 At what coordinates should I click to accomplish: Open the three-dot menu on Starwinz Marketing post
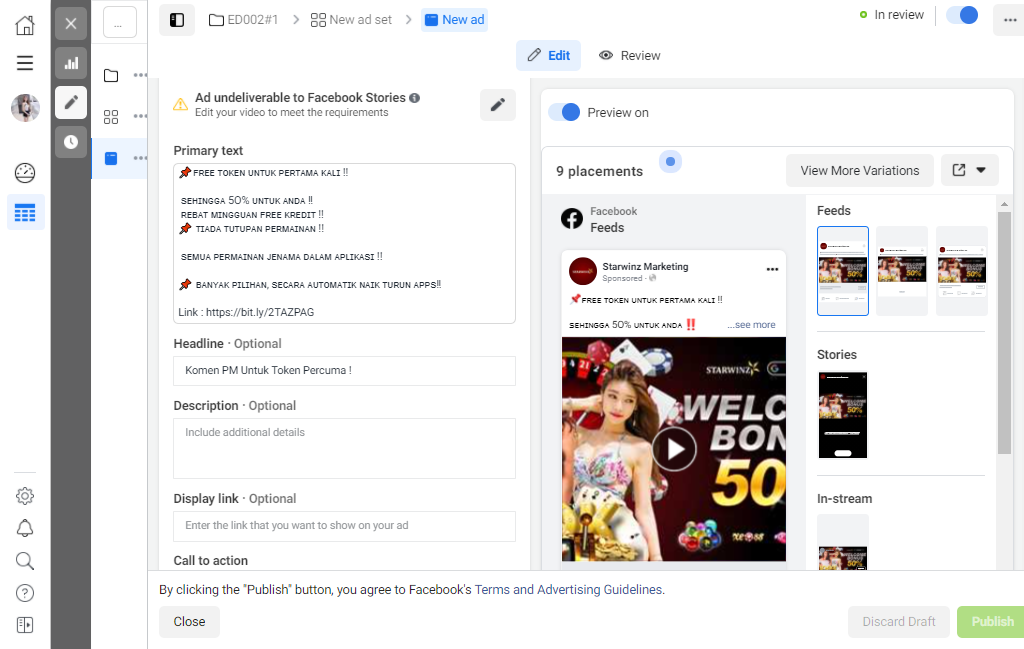[772, 269]
